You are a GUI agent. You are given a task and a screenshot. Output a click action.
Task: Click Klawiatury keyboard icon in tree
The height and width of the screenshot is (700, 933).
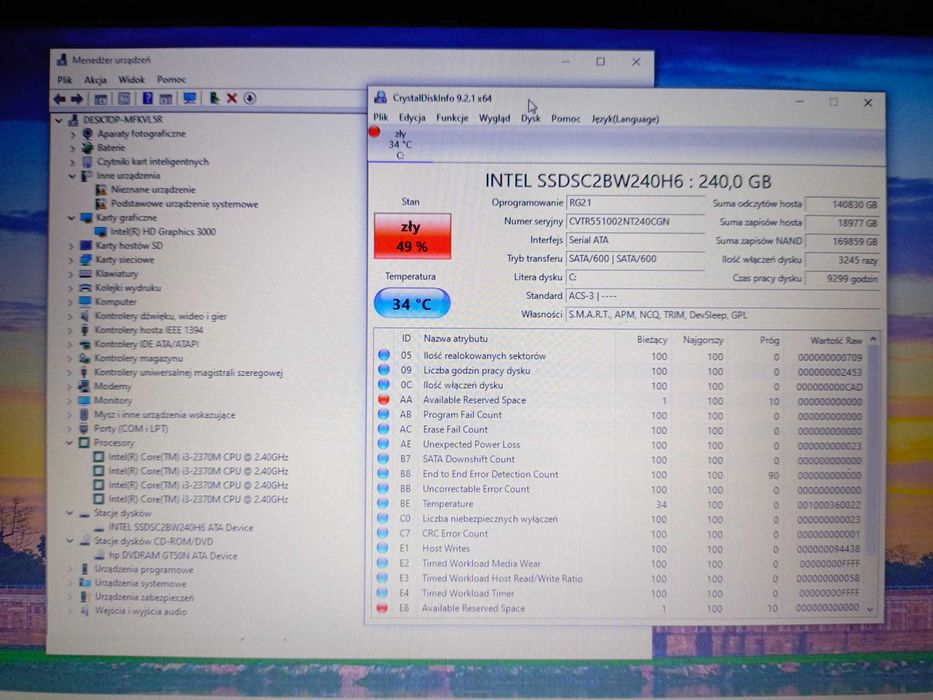pos(86,274)
